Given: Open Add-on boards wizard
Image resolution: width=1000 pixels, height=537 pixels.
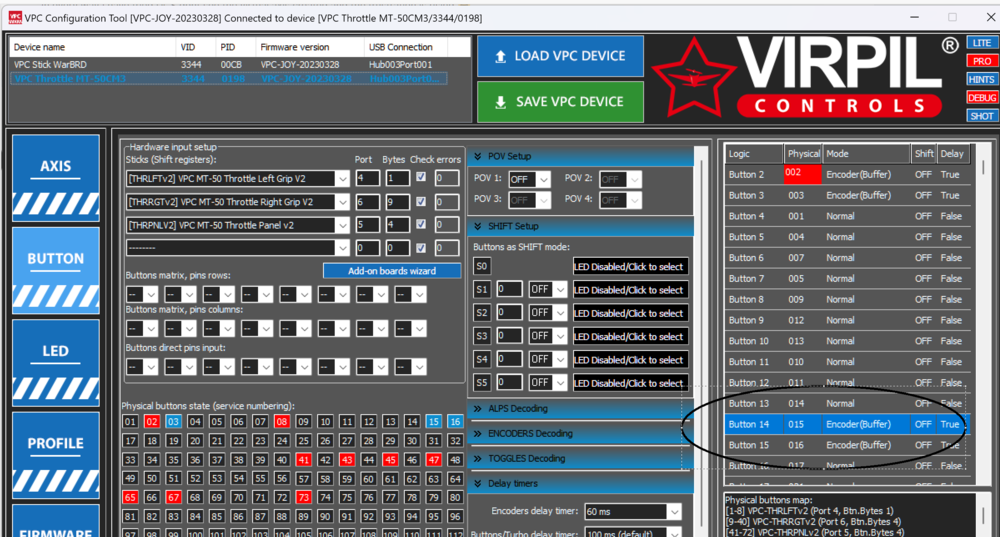Looking at the screenshot, I should [x=392, y=271].
